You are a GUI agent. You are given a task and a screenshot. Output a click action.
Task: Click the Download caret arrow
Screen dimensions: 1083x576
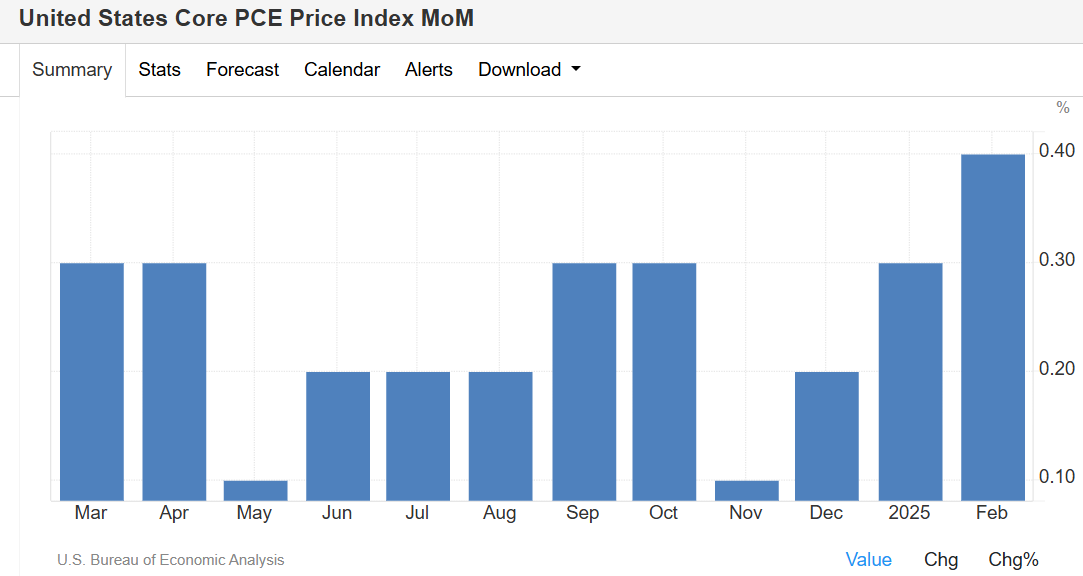(576, 70)
